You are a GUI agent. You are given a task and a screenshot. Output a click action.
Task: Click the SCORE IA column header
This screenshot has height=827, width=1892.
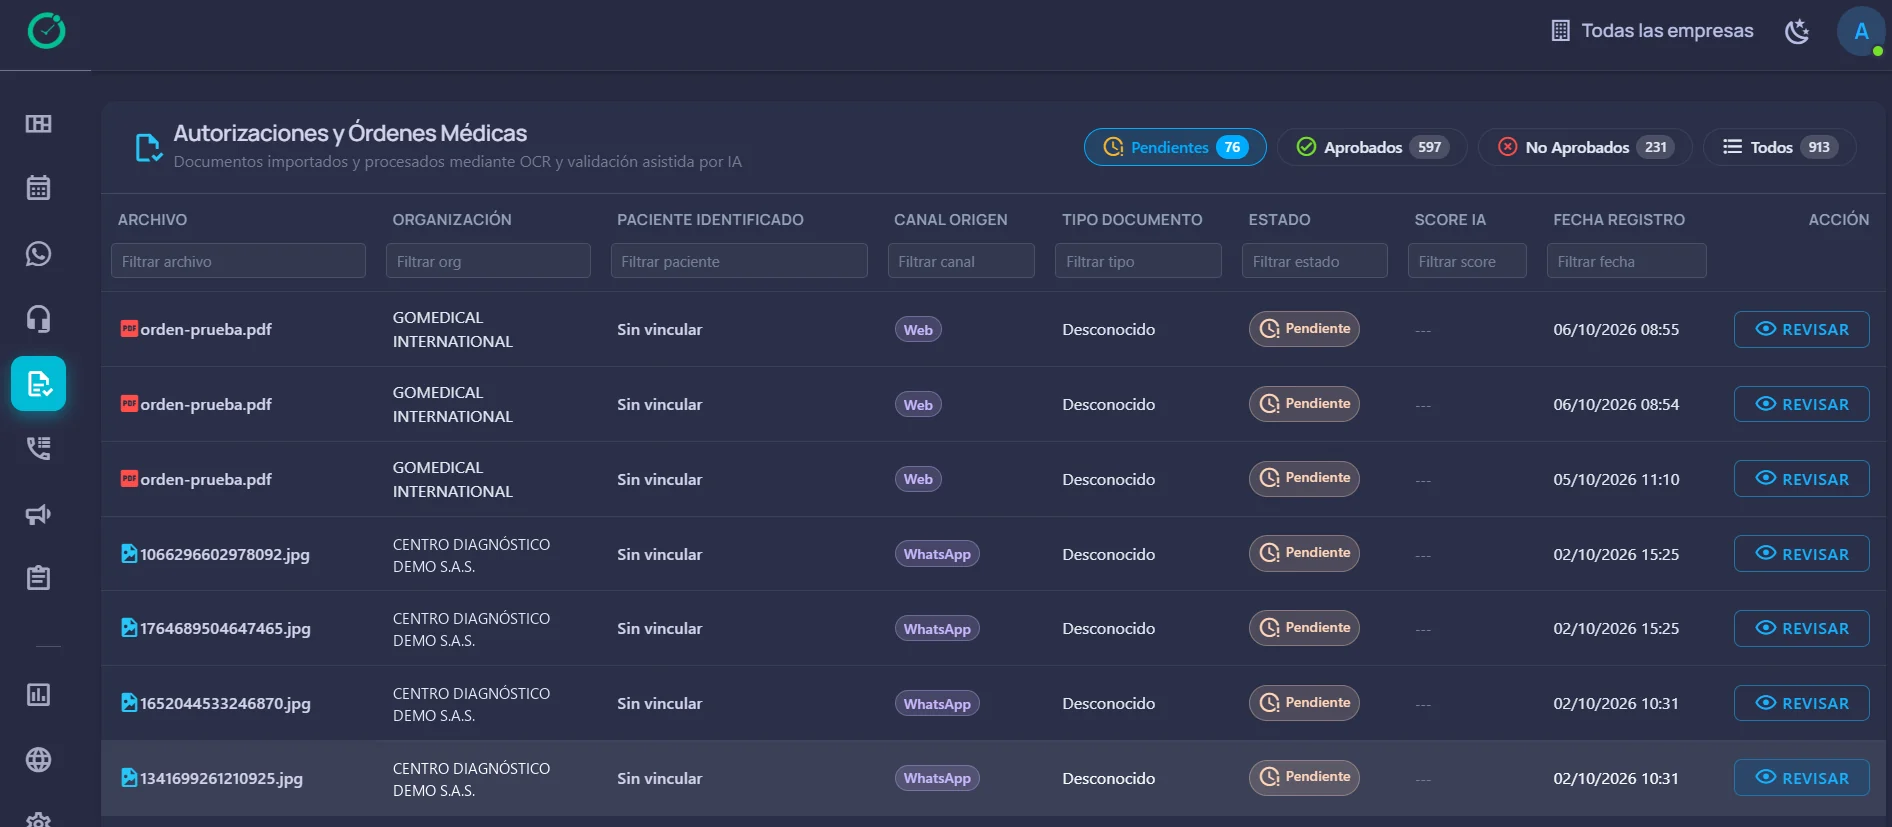[x=1450, y=219]
